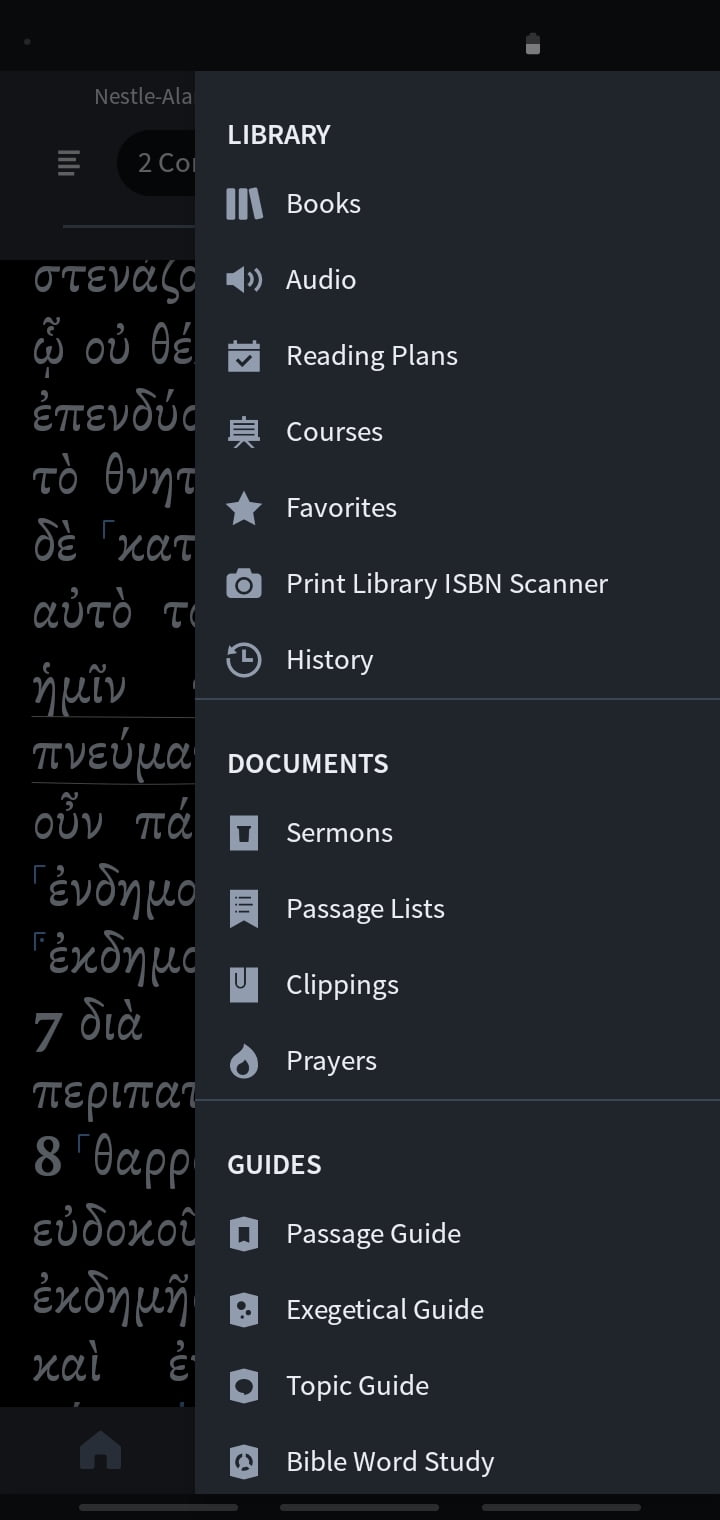Open the History clock icon

[x=244, y=660]
